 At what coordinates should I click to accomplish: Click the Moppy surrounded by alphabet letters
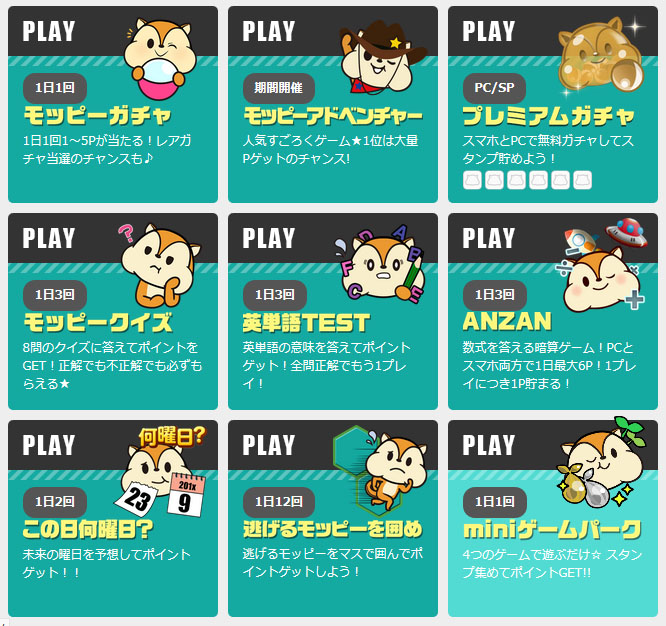(x=380, y=263)
